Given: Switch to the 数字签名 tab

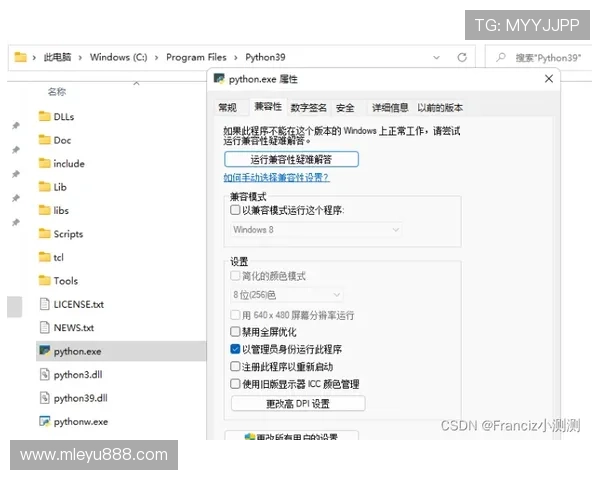Looking at the screenshot, I should click(x=308, y=108).
